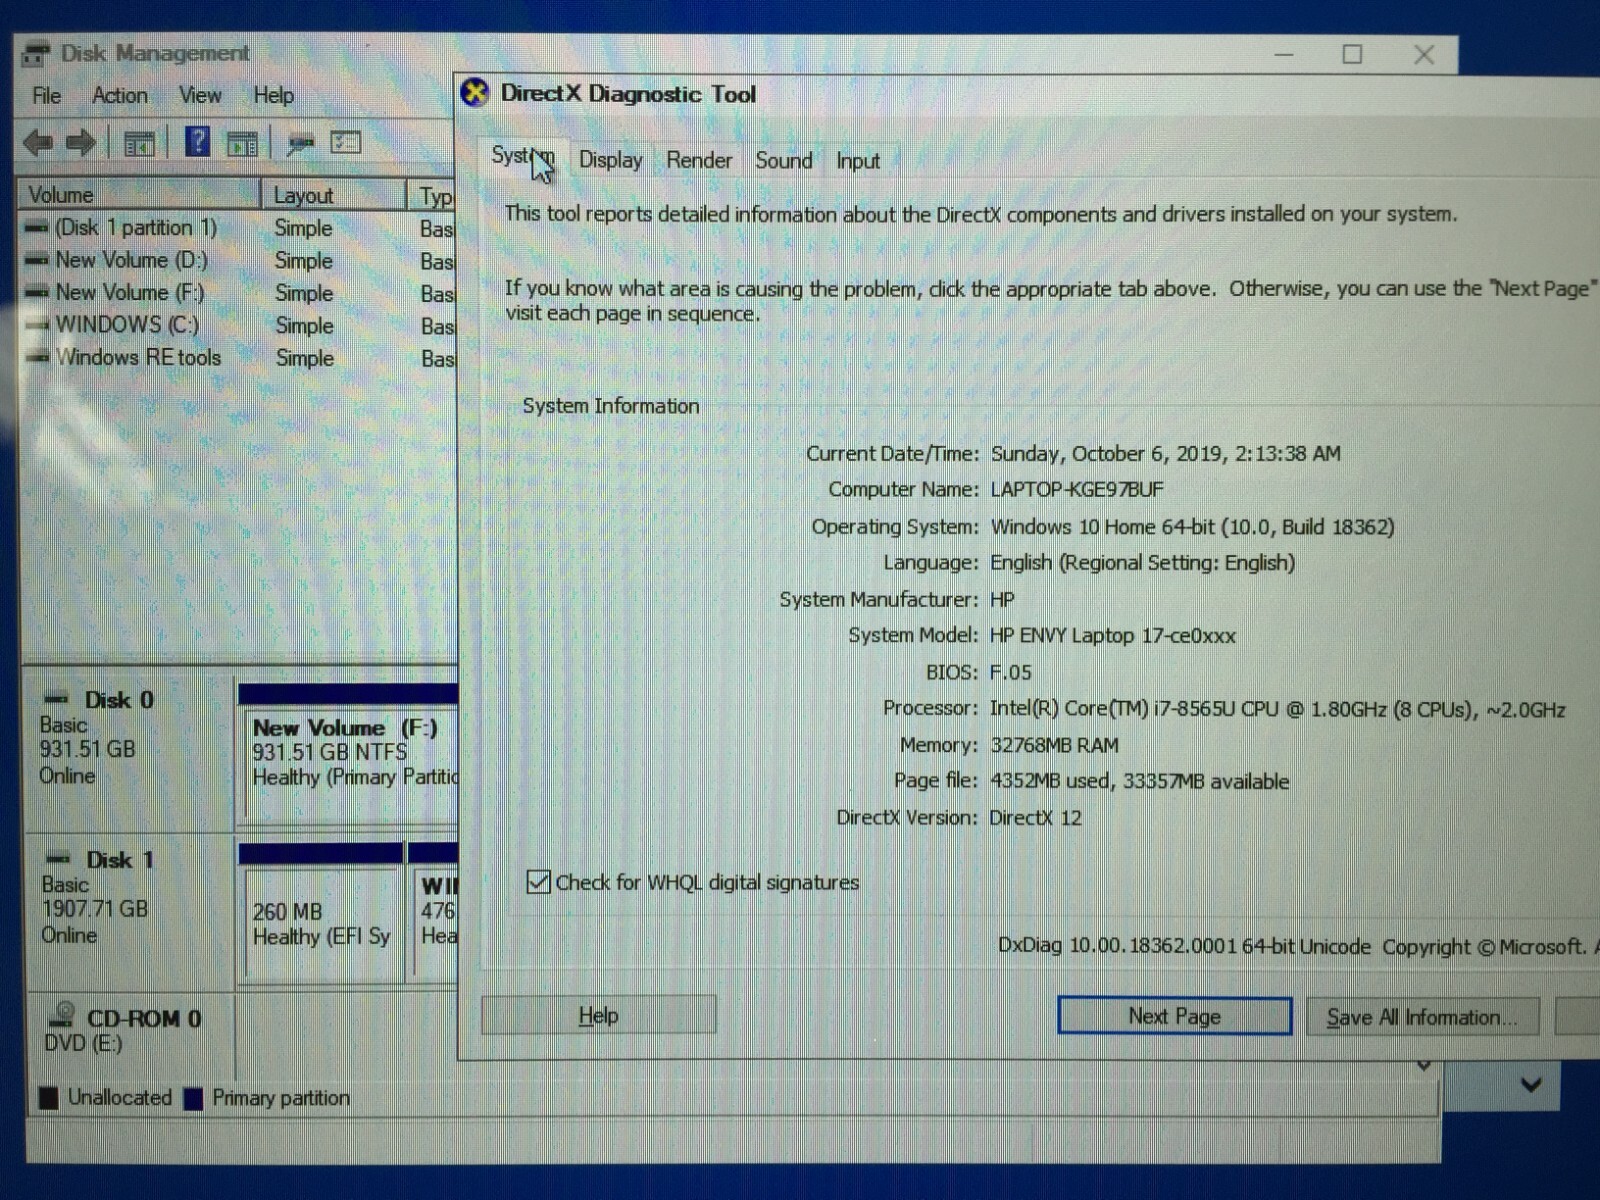The image size is (1600, 1200).
Task: Sort by the Layout column header
Action: (334, 195)
